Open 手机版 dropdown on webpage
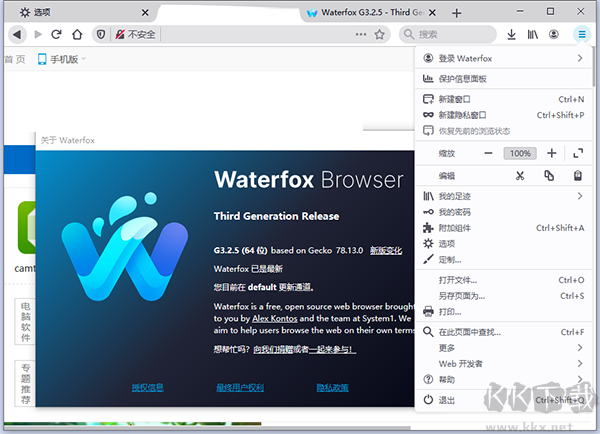600x434 pixels. [62, 59]
